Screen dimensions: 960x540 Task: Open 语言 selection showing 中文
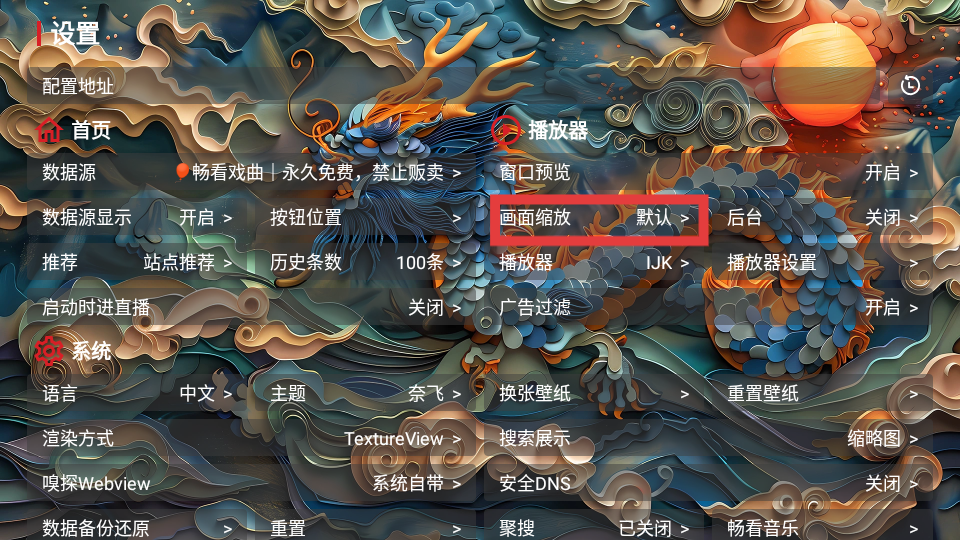(137, 393)
